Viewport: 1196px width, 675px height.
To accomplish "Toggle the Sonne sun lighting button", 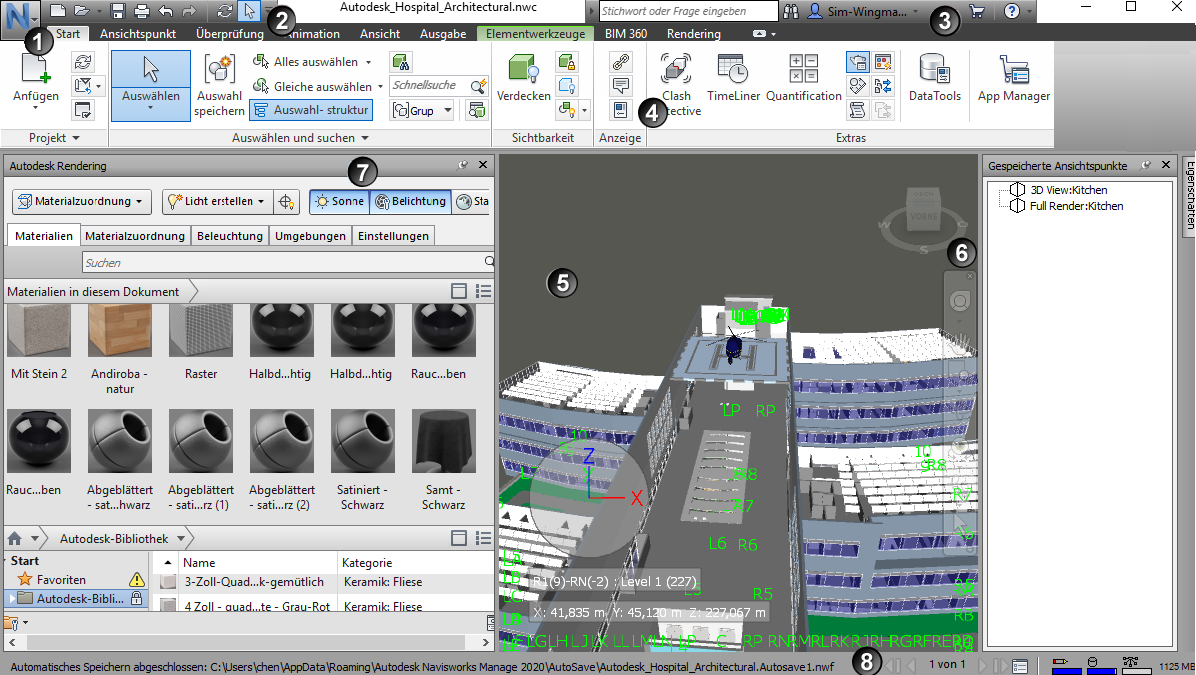I will (339, 201).
